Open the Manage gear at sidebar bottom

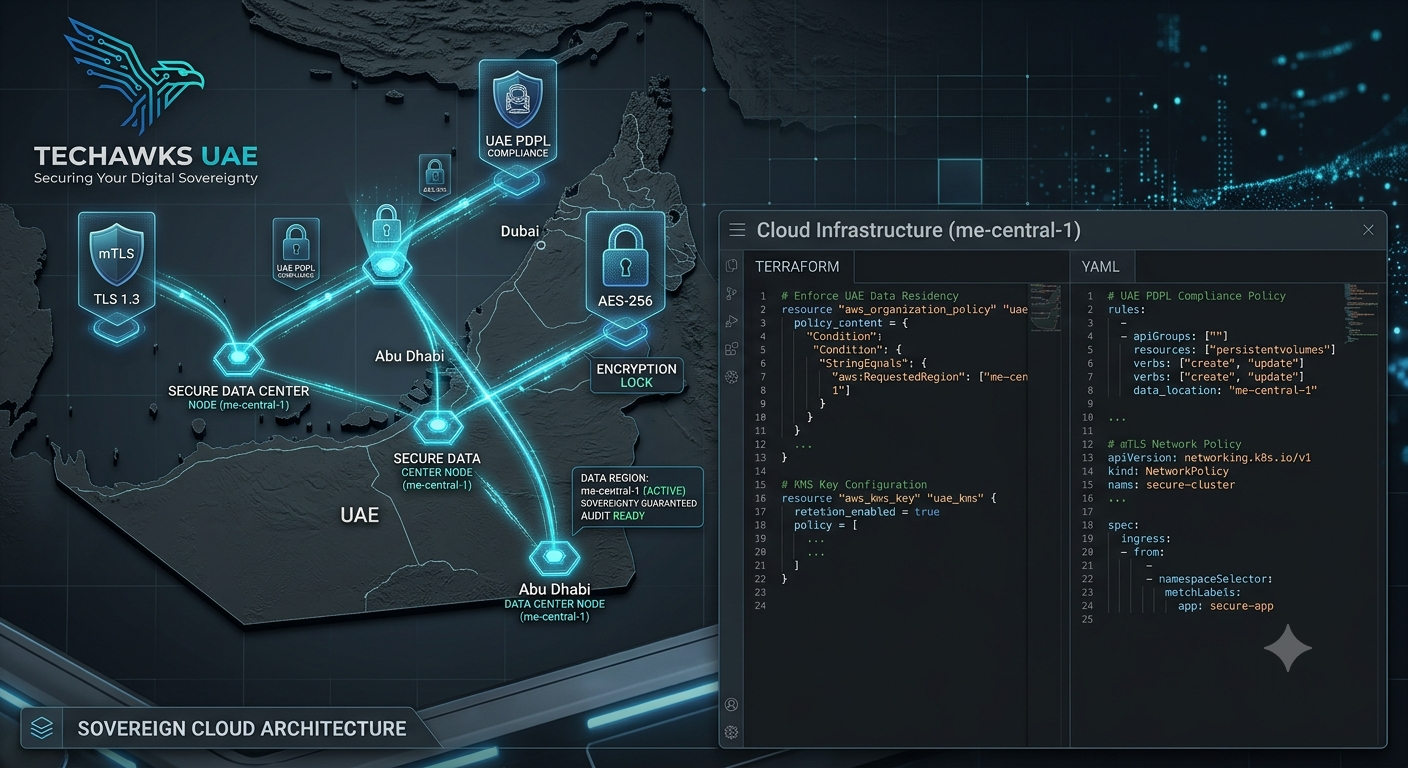click(732, 732)
